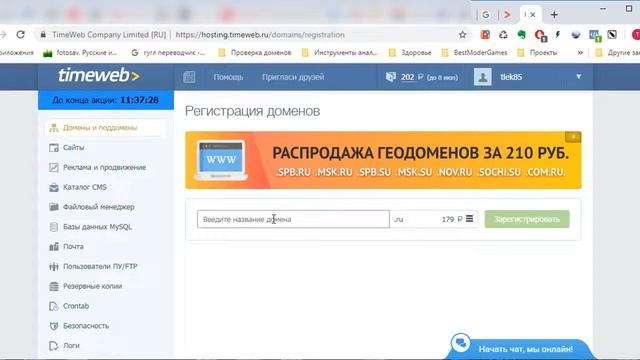Click the site security lock icon
The height and width of the screenshot is (360, 640).
click(x=43, y=35)
